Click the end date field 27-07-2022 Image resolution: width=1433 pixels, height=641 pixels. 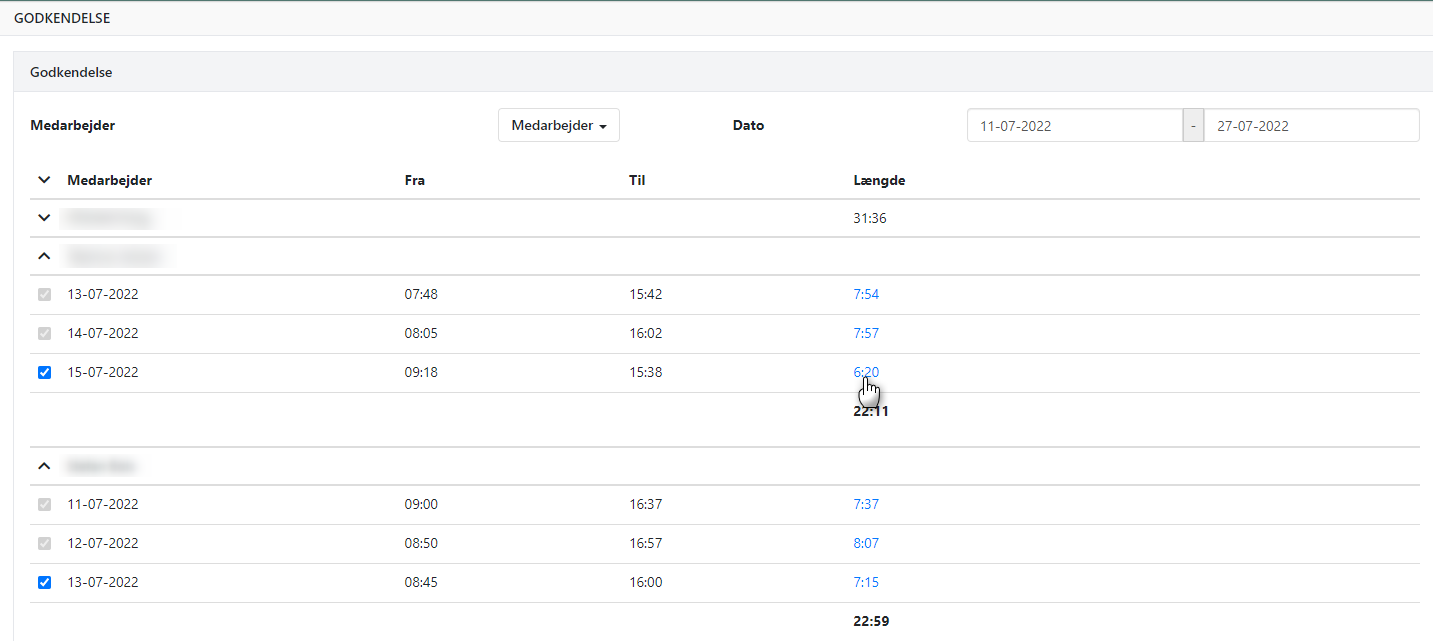tap(1310, 126)
